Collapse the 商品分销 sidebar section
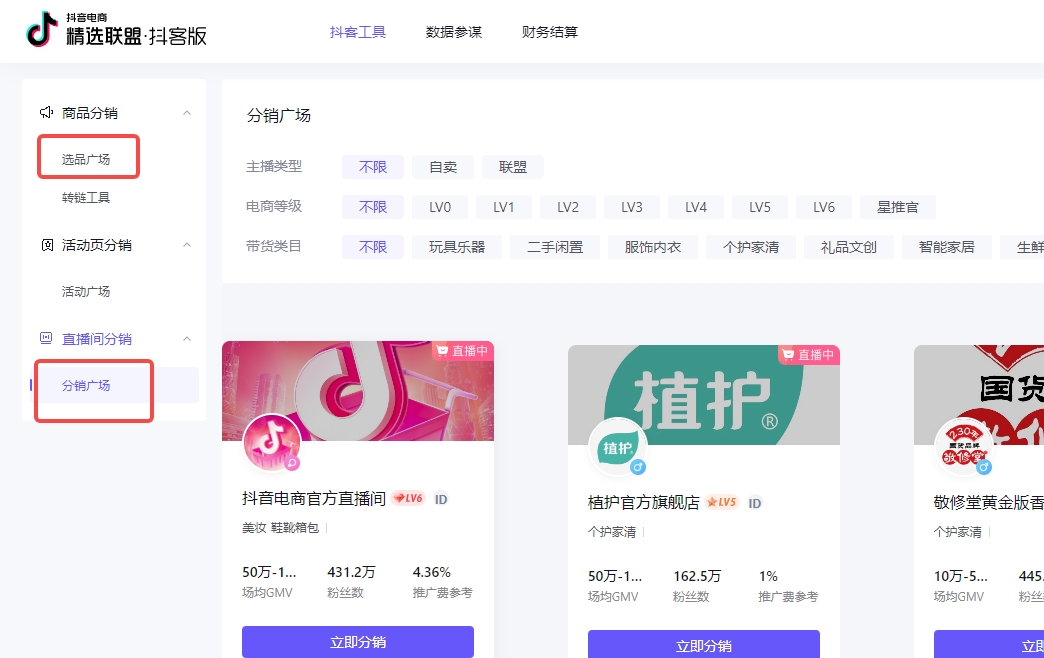 (187, 113)
